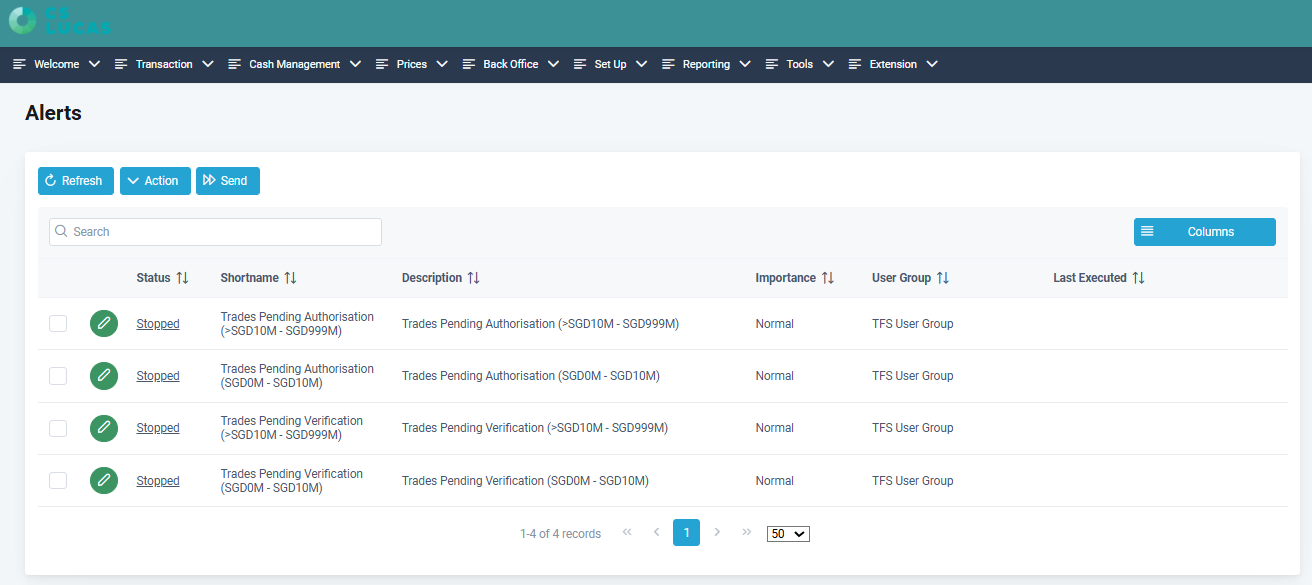The height and width of the screenshot is (585, 1312).
Task: Click edit pencil for Trades Pending Verification (SGD0M - SGD10M)
Action: coord(103,481)
